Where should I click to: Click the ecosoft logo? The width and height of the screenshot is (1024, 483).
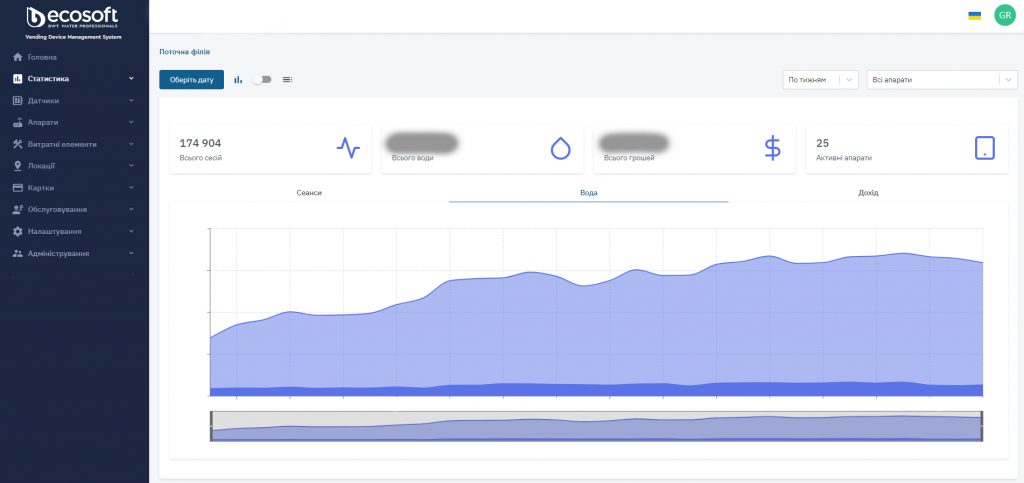coord(72,18)
